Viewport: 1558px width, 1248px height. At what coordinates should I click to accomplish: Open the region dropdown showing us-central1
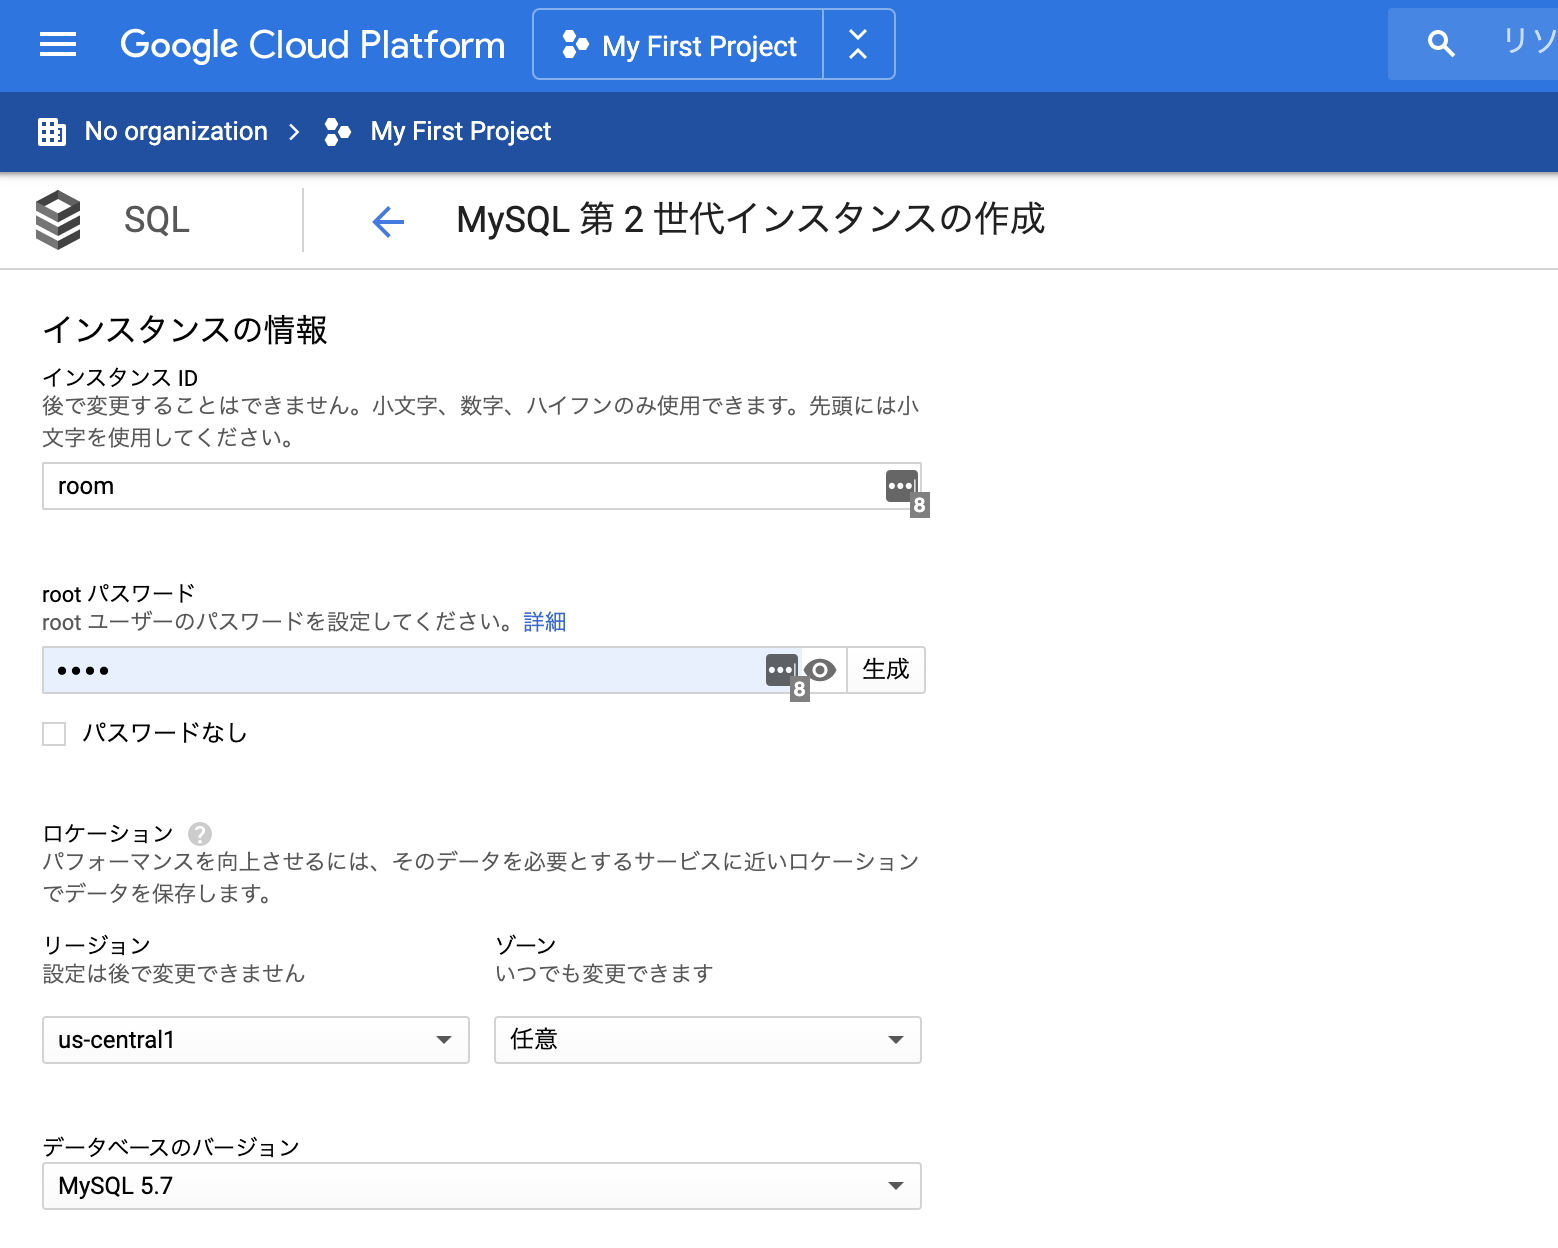point(256,1040)
